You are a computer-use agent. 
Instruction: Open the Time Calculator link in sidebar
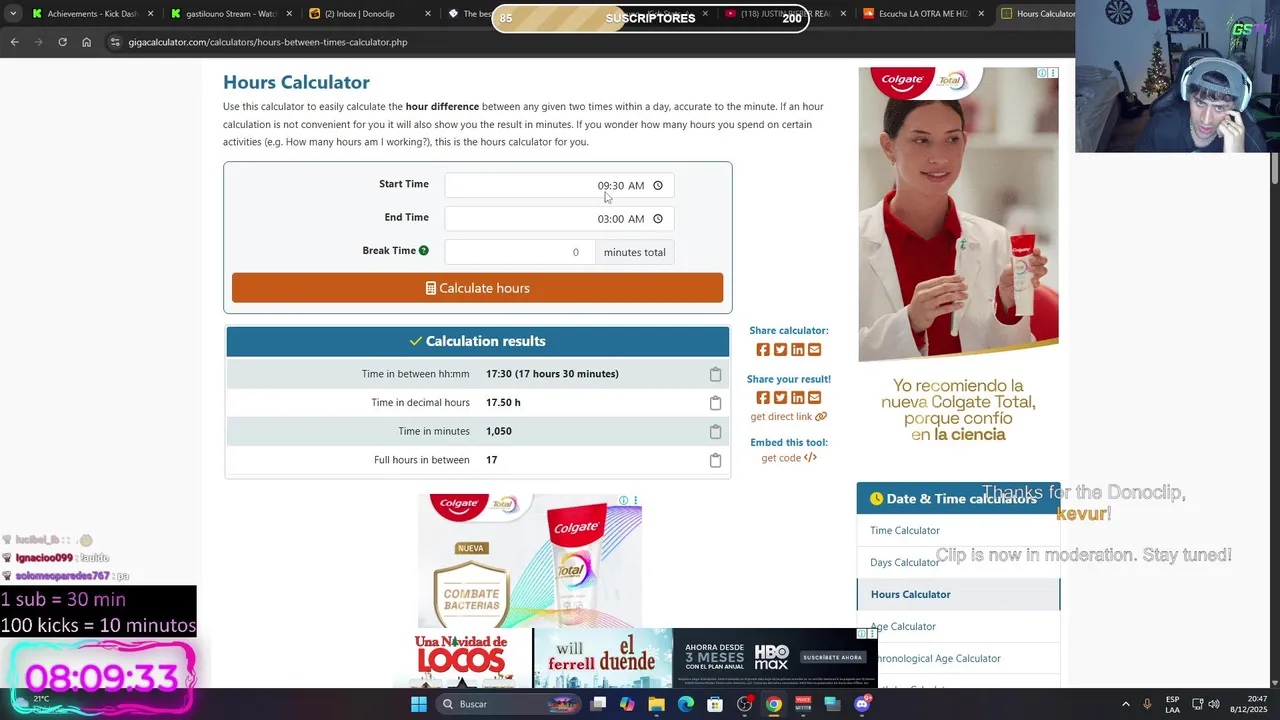coord(905,530)
